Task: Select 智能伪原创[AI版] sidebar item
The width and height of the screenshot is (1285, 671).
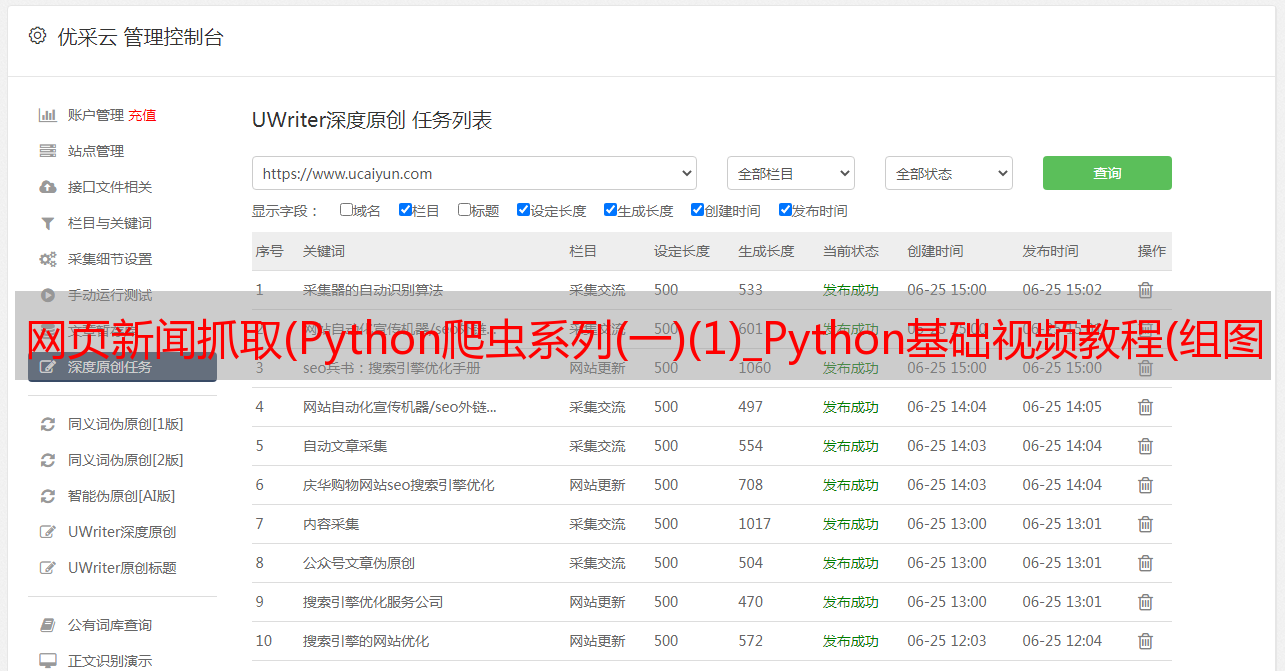Action: (121, 496)
